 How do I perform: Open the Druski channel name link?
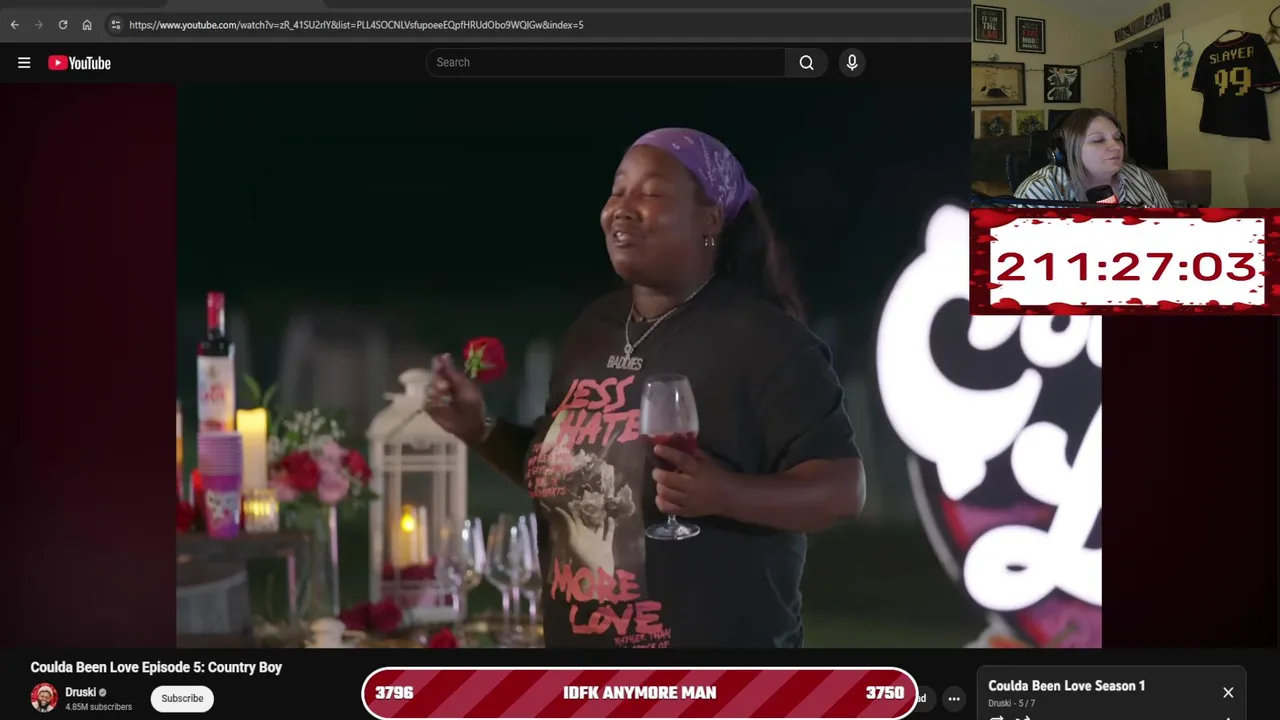point(80,692)
